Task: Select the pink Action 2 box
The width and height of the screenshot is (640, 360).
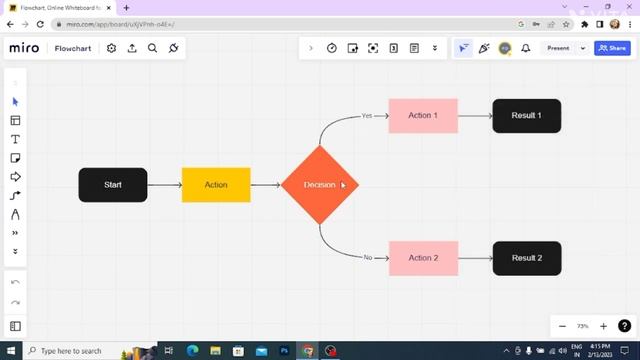Action: 423,258
